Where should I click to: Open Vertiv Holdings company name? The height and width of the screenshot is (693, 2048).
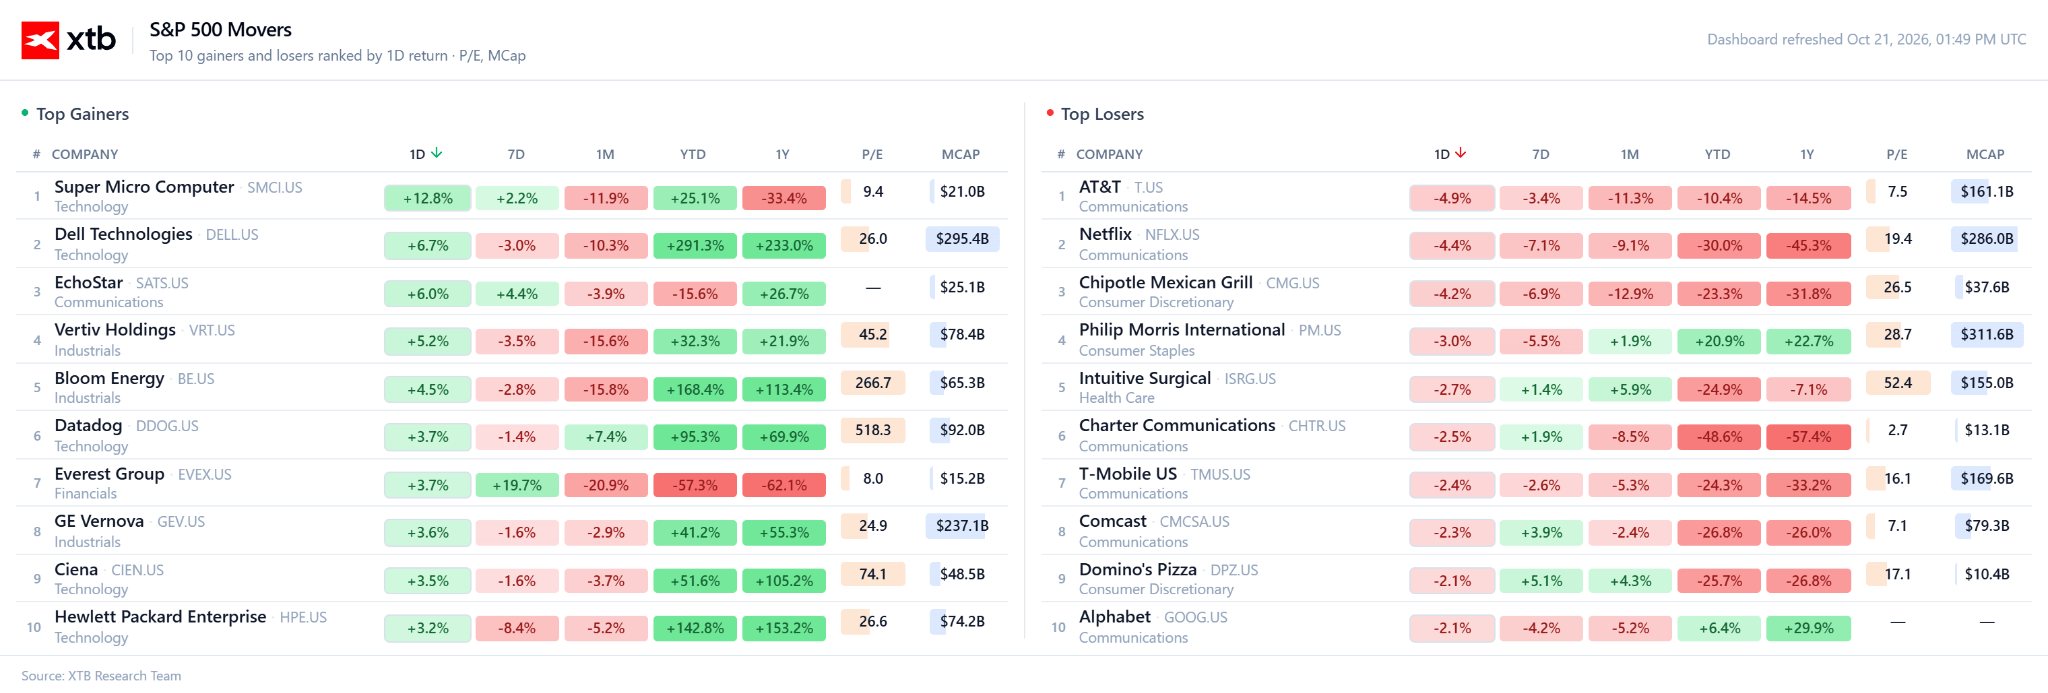115,330
